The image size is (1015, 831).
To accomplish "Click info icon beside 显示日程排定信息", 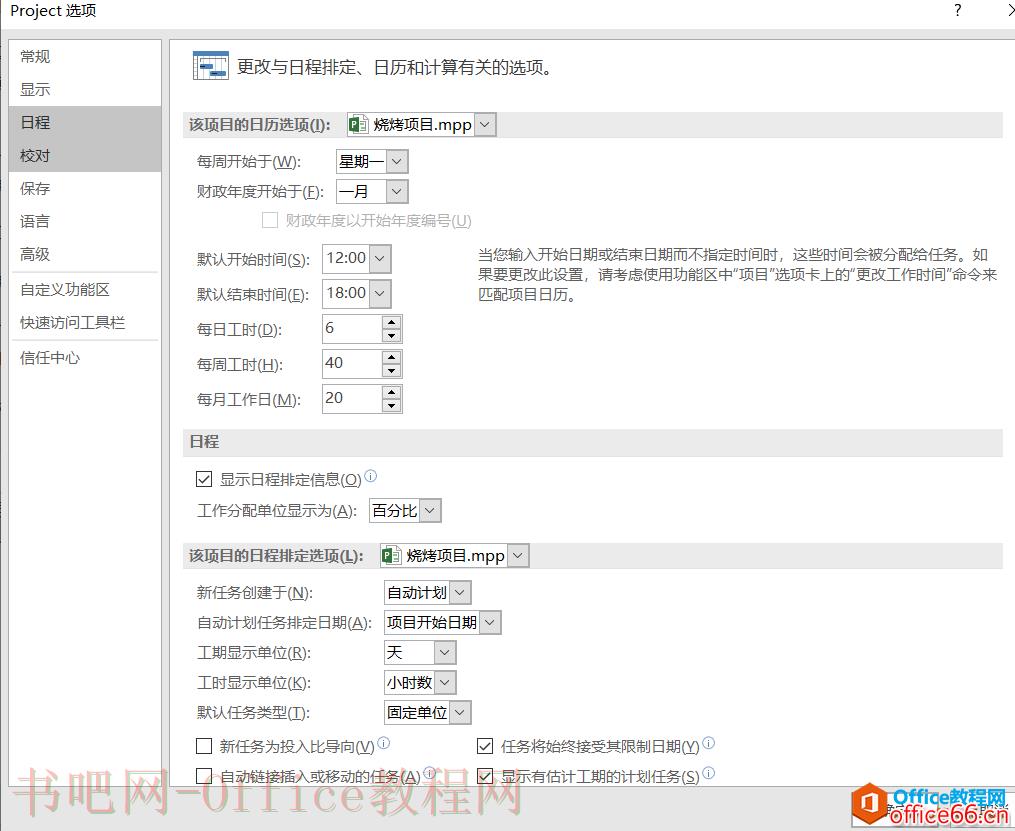I will point(370,476).
